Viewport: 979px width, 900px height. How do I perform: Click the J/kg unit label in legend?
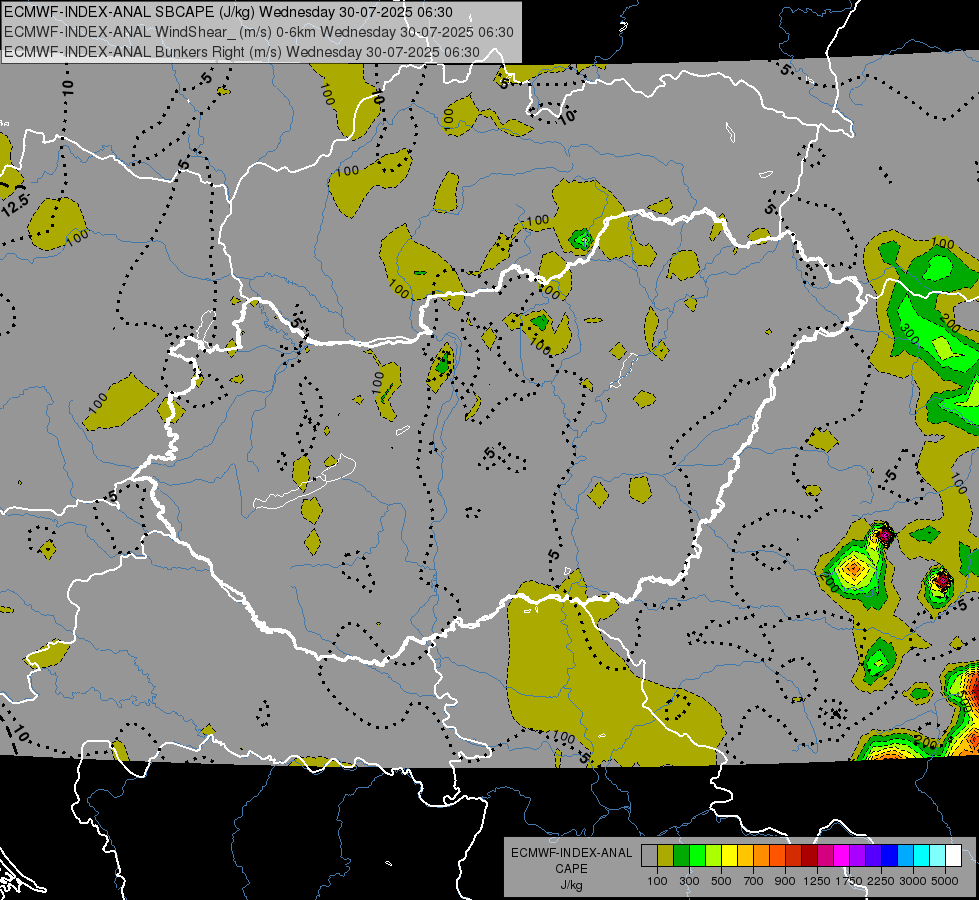[571, 885]
